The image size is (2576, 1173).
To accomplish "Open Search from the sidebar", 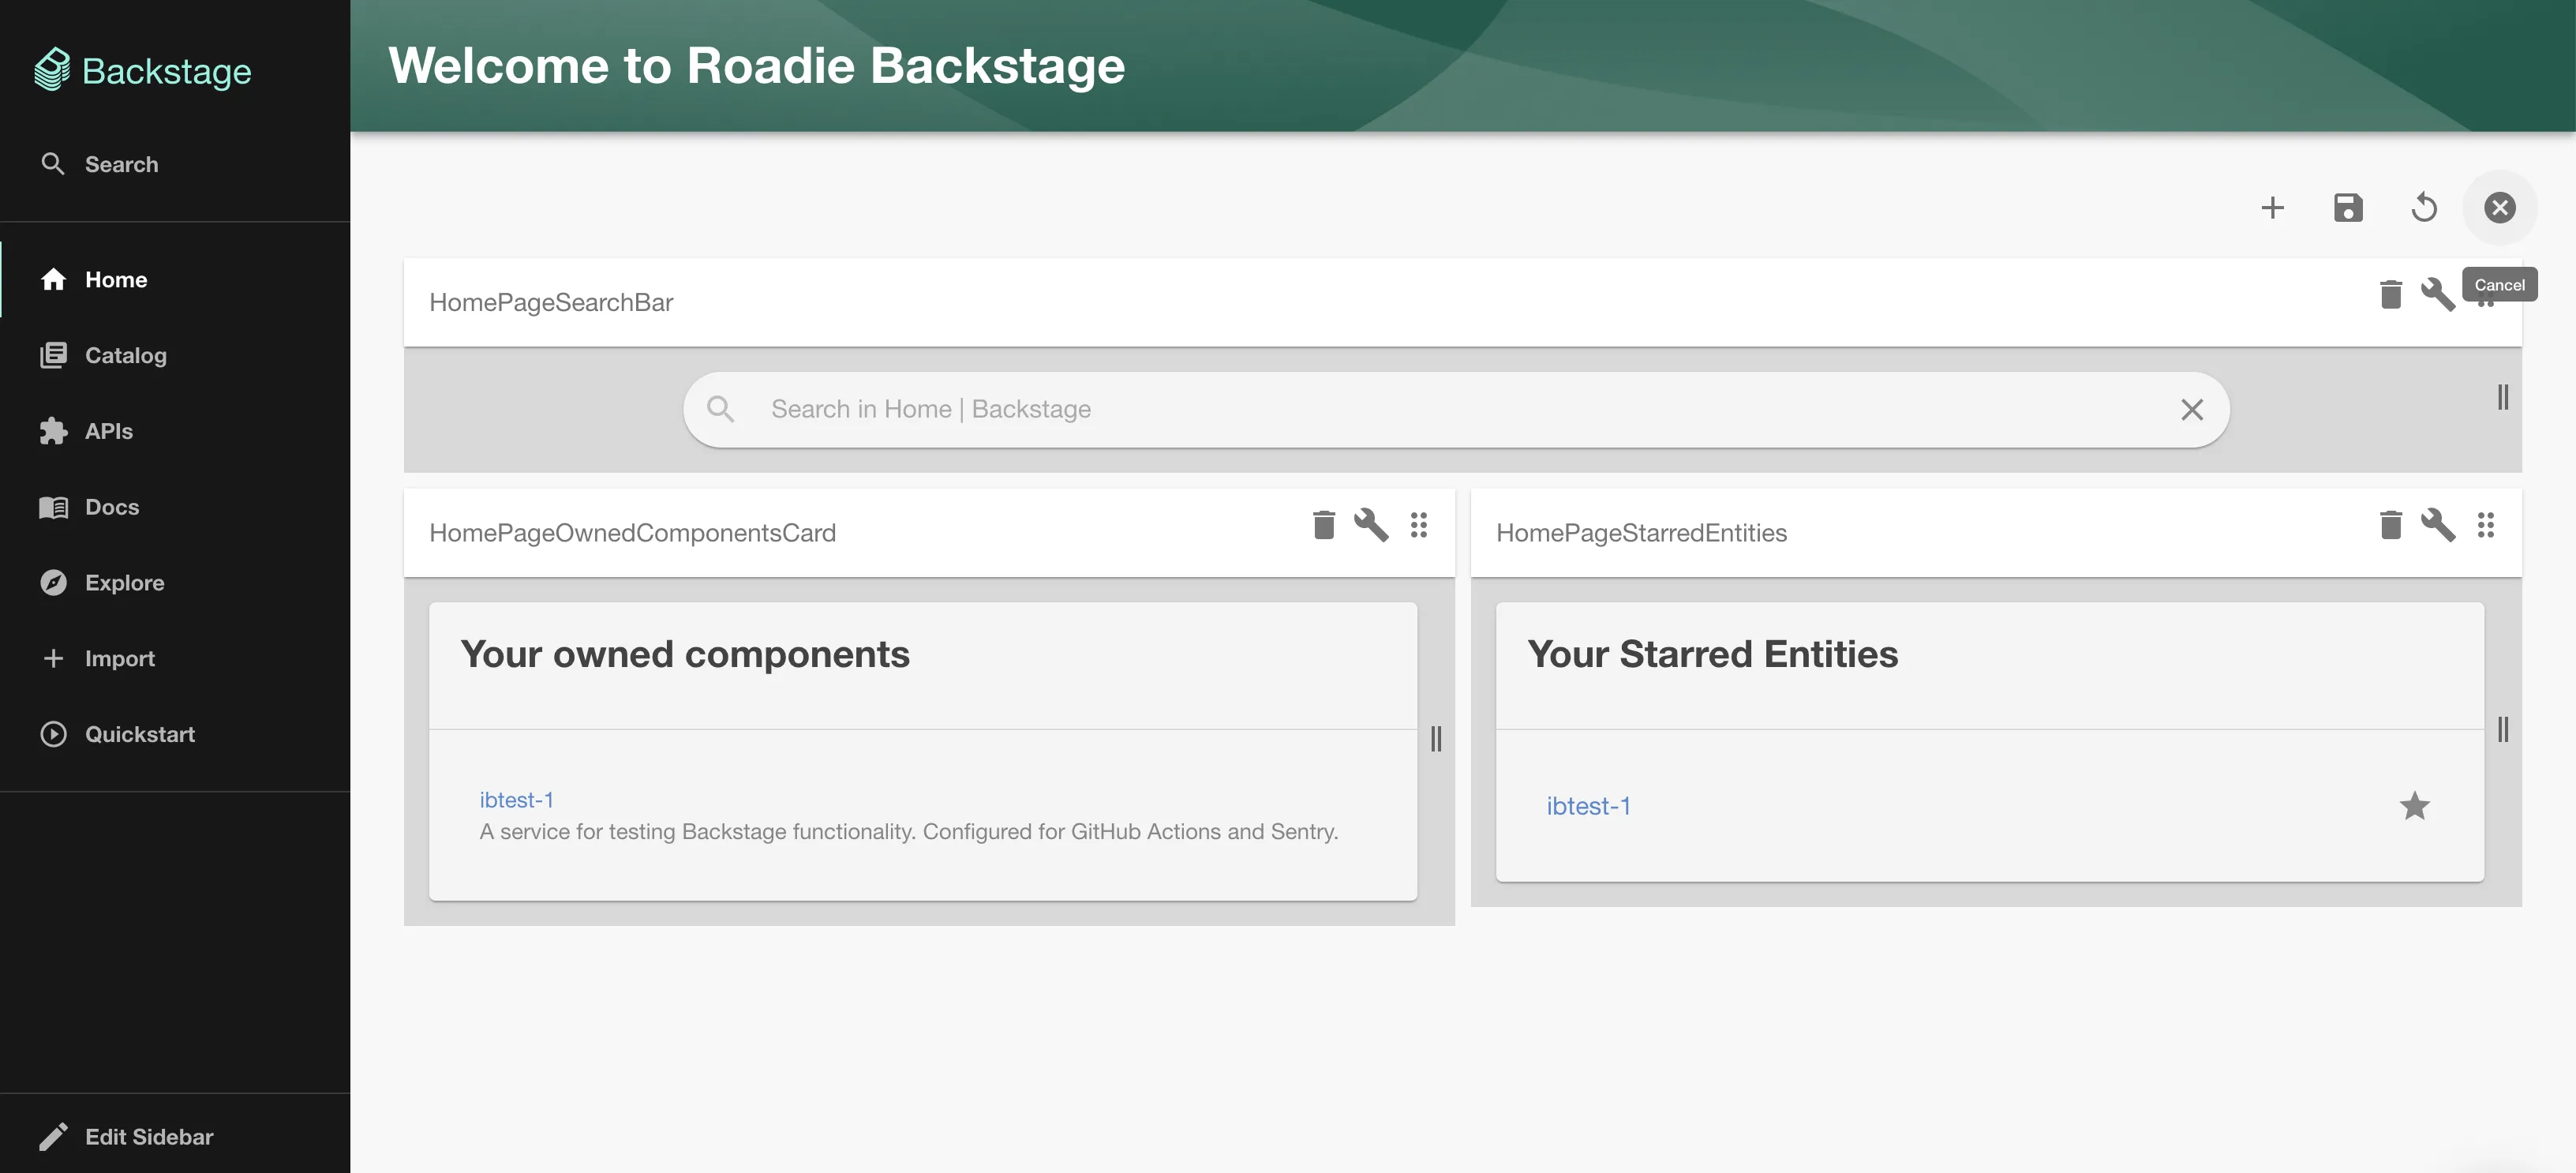I will click(x=120, y=164).
